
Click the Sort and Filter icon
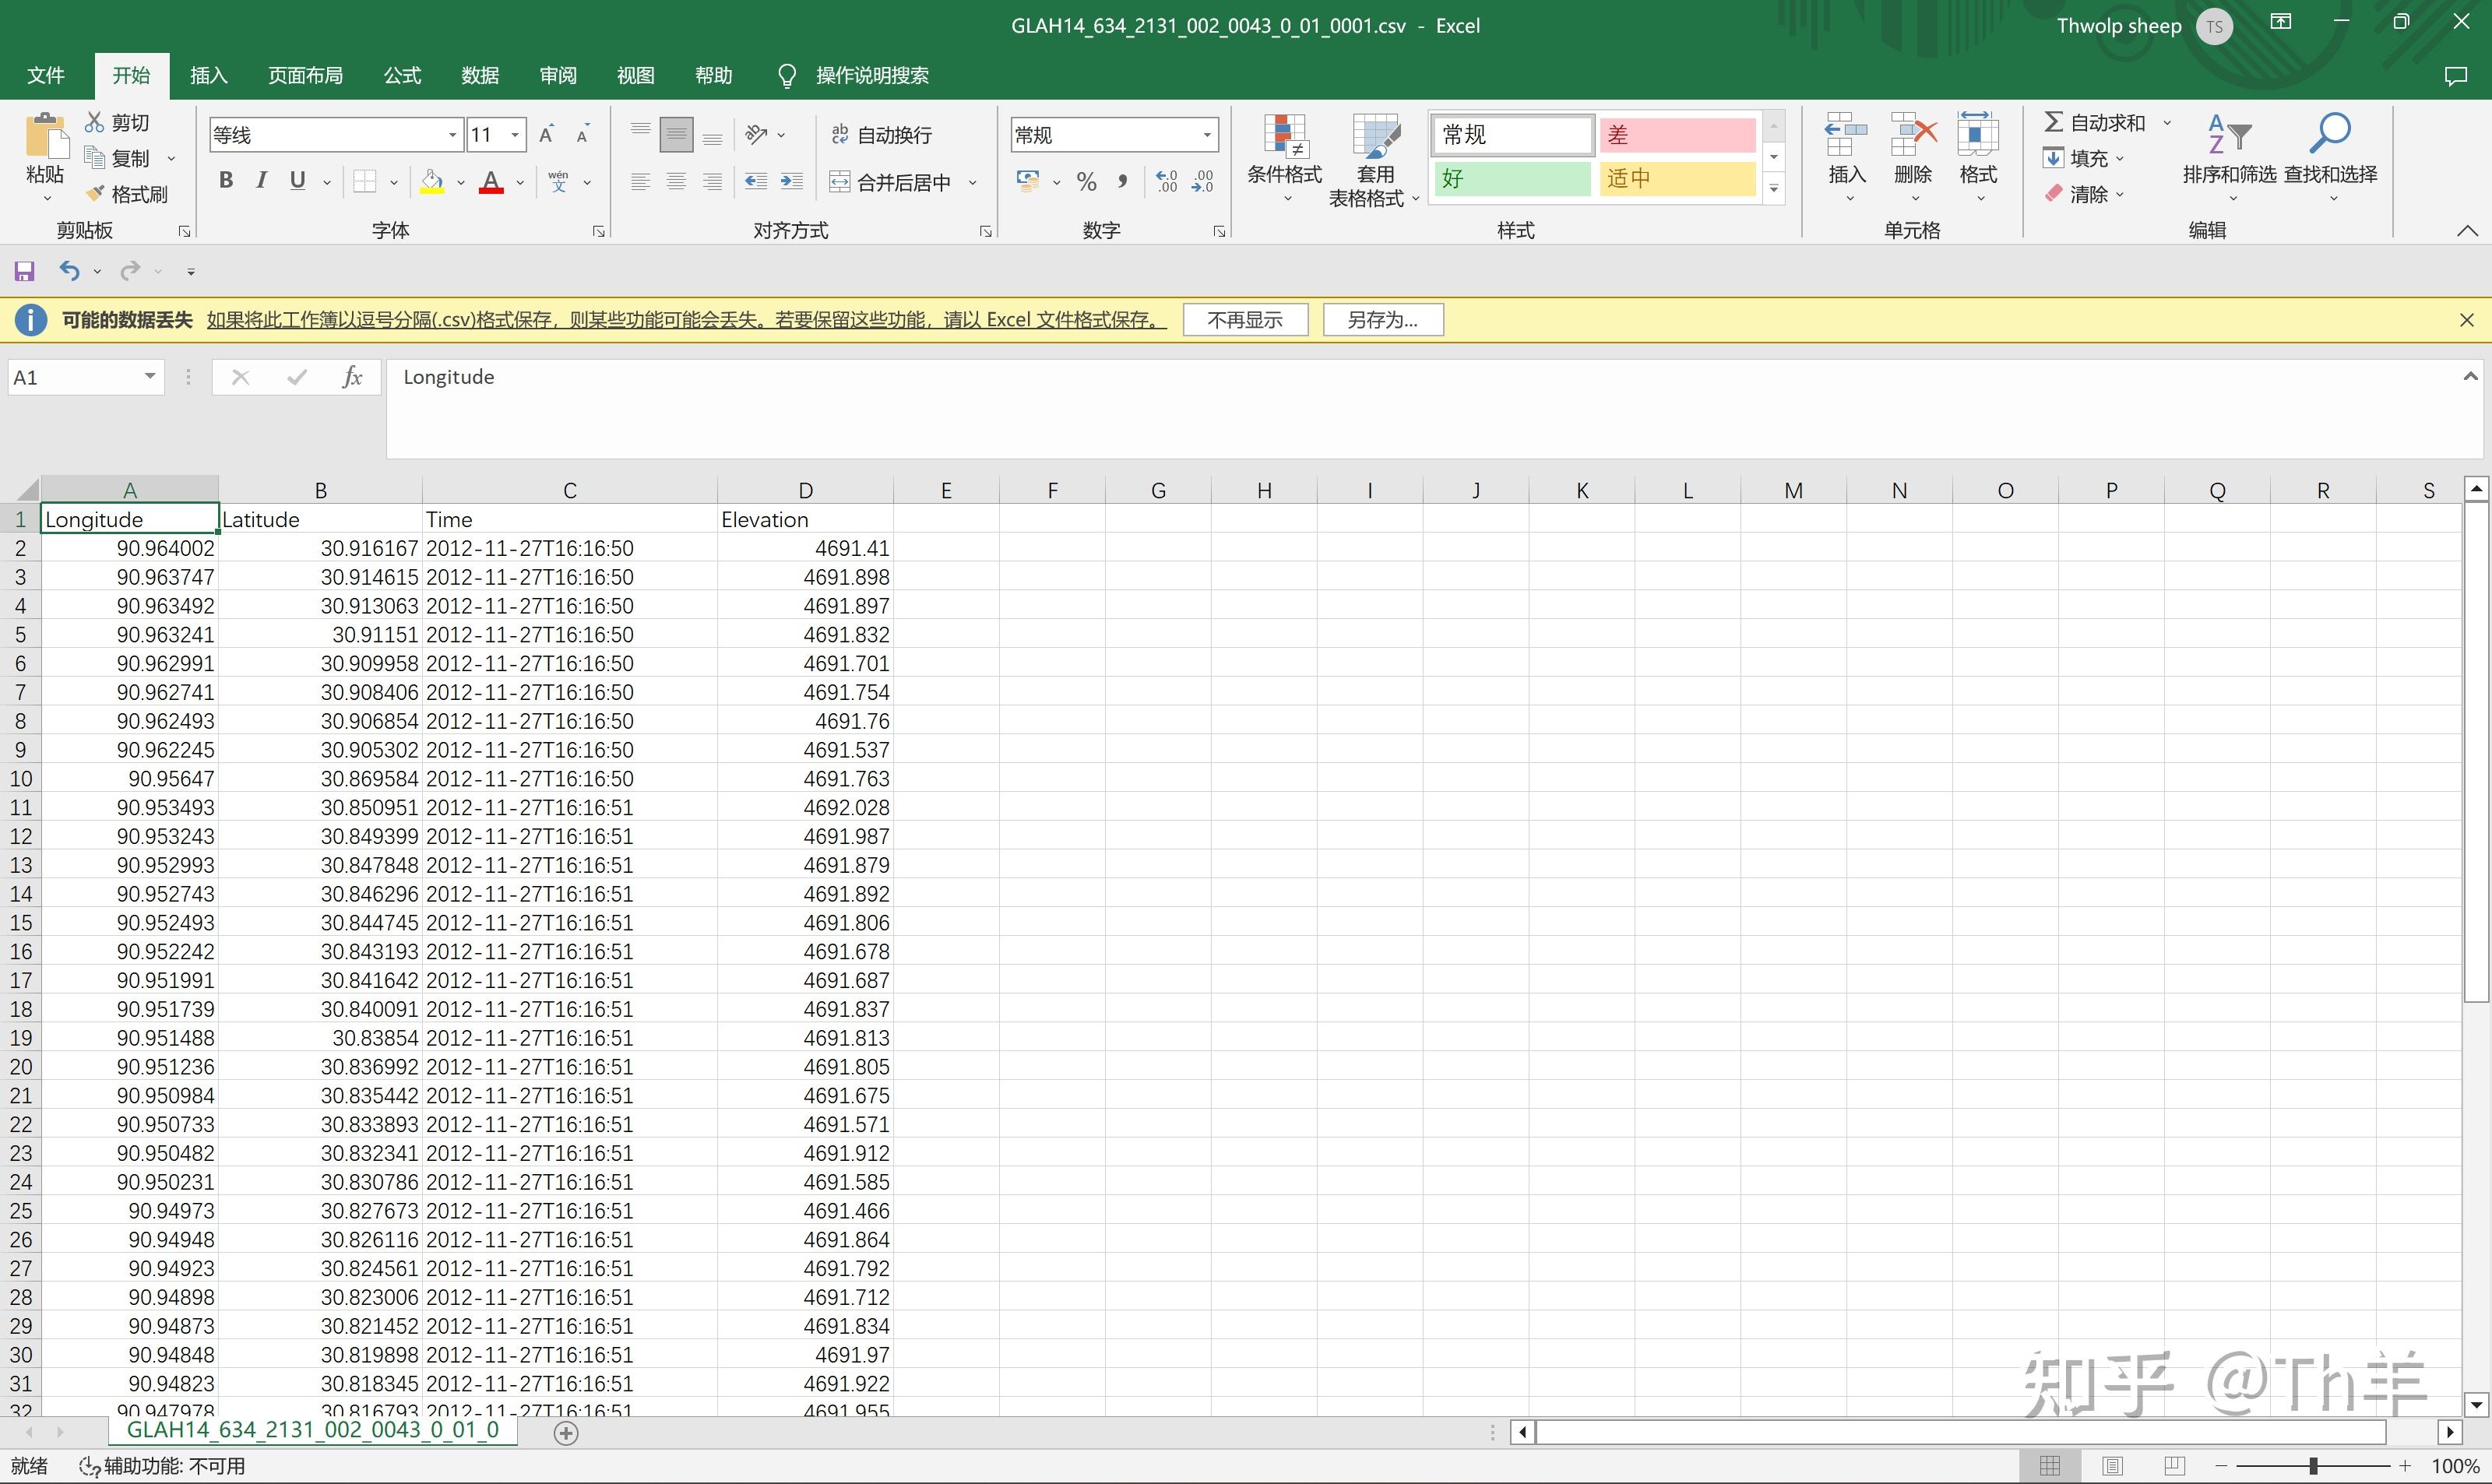(x=2229, y=135)
